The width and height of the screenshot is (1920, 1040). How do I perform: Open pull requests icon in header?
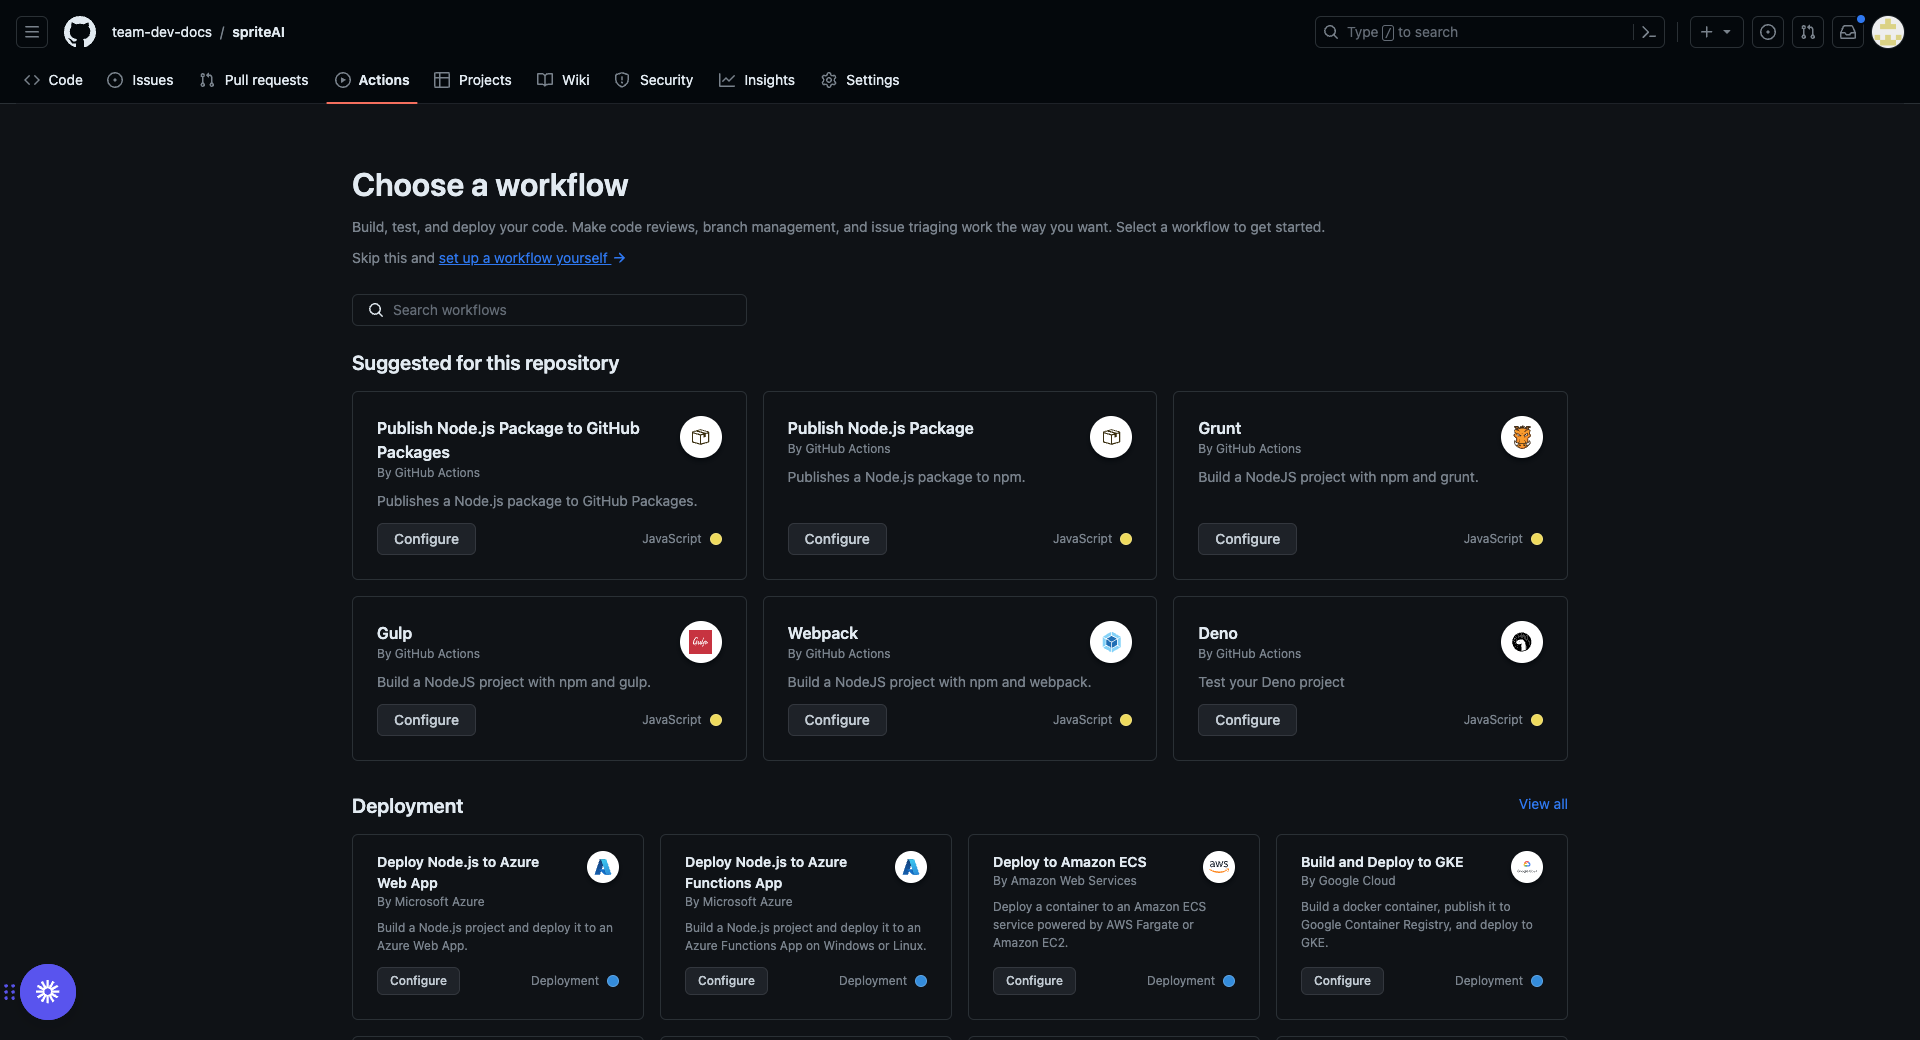tap(1808, 32)
